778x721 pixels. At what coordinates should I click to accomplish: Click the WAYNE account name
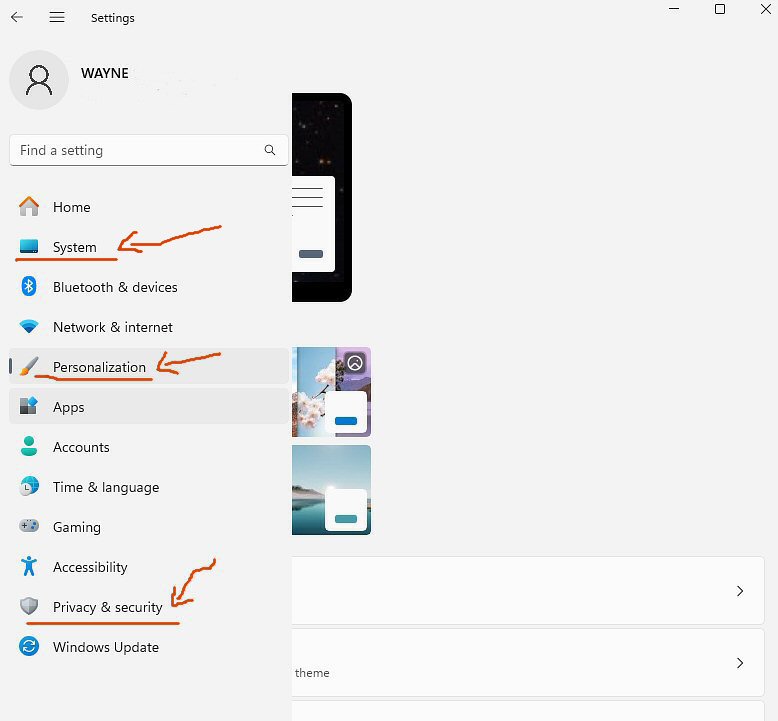[105, 73]
